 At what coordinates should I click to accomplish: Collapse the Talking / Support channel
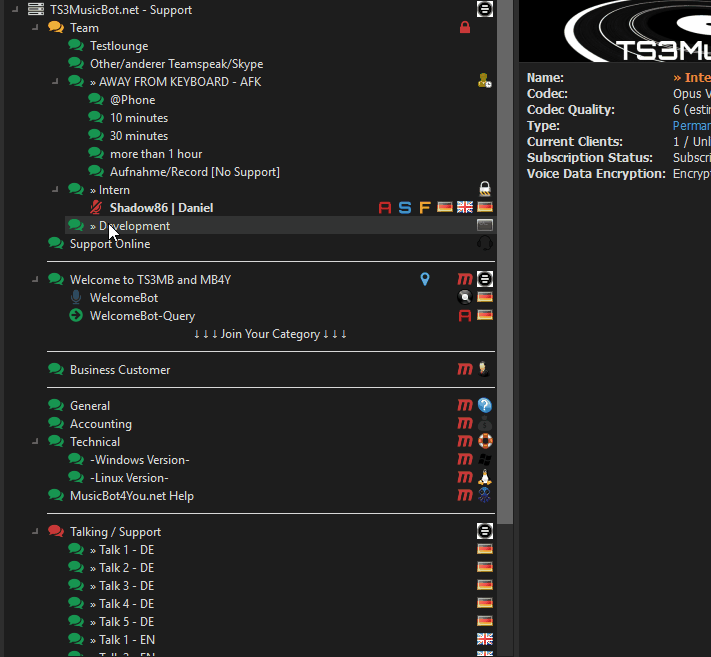[35, 531]
